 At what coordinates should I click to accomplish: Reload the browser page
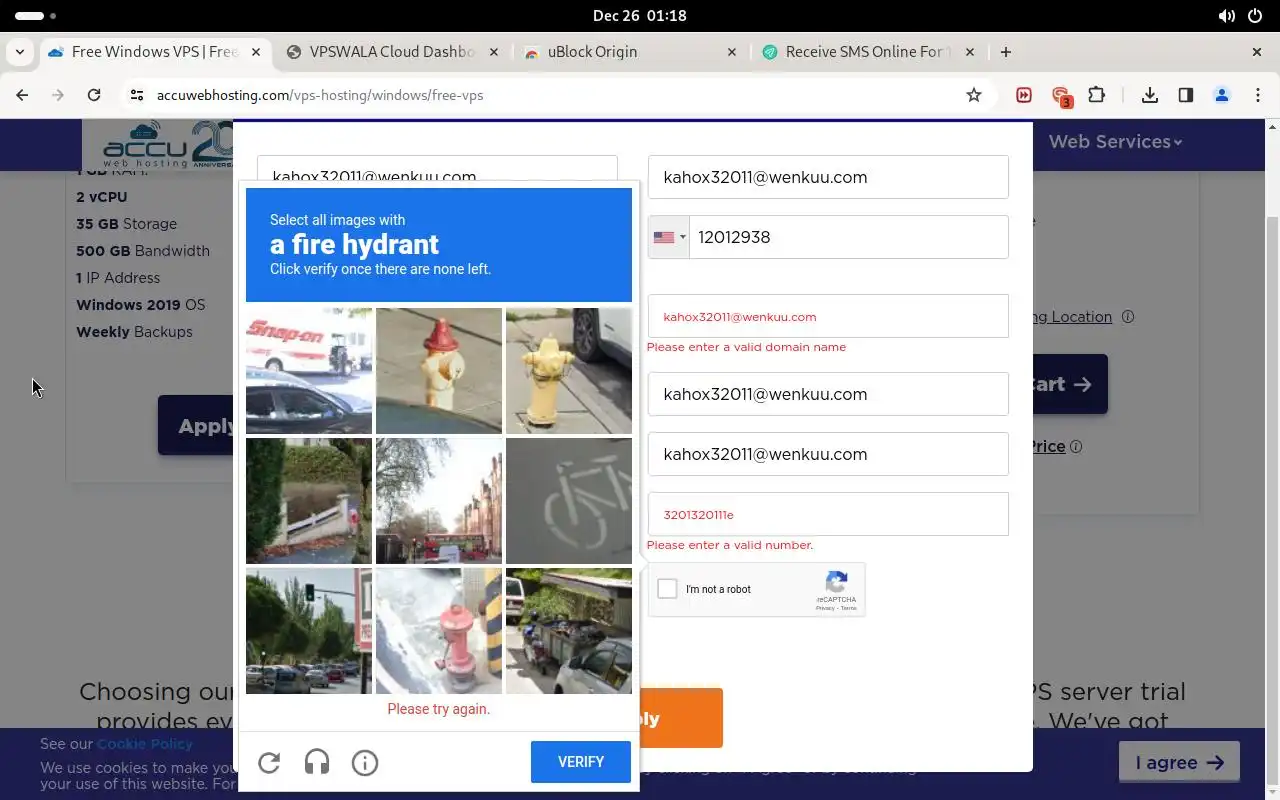pos(94,95)
